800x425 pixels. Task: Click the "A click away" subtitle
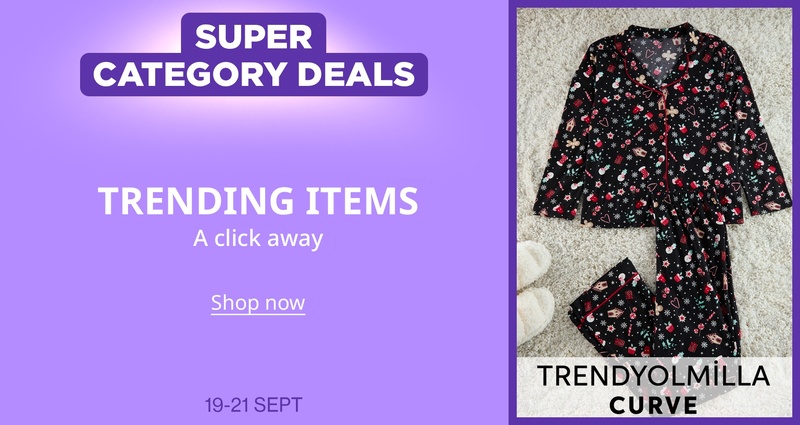point(258,238)
